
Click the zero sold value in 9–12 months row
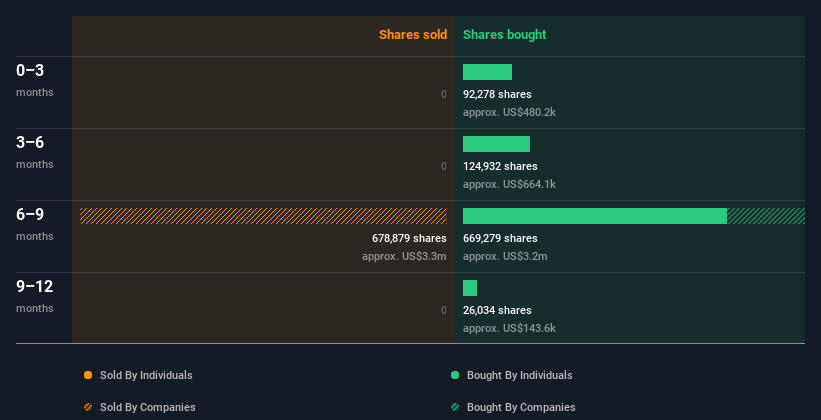click(x=444, y=310)
